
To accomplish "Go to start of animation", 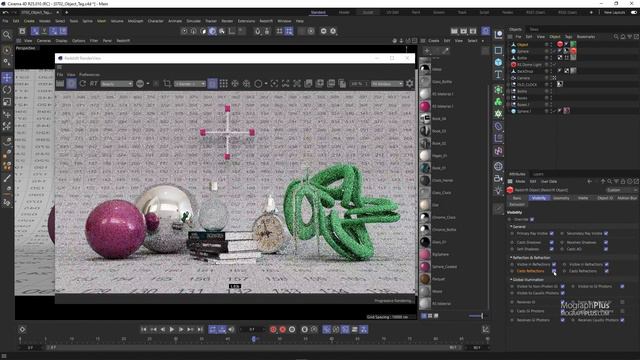I will (144, 329).
